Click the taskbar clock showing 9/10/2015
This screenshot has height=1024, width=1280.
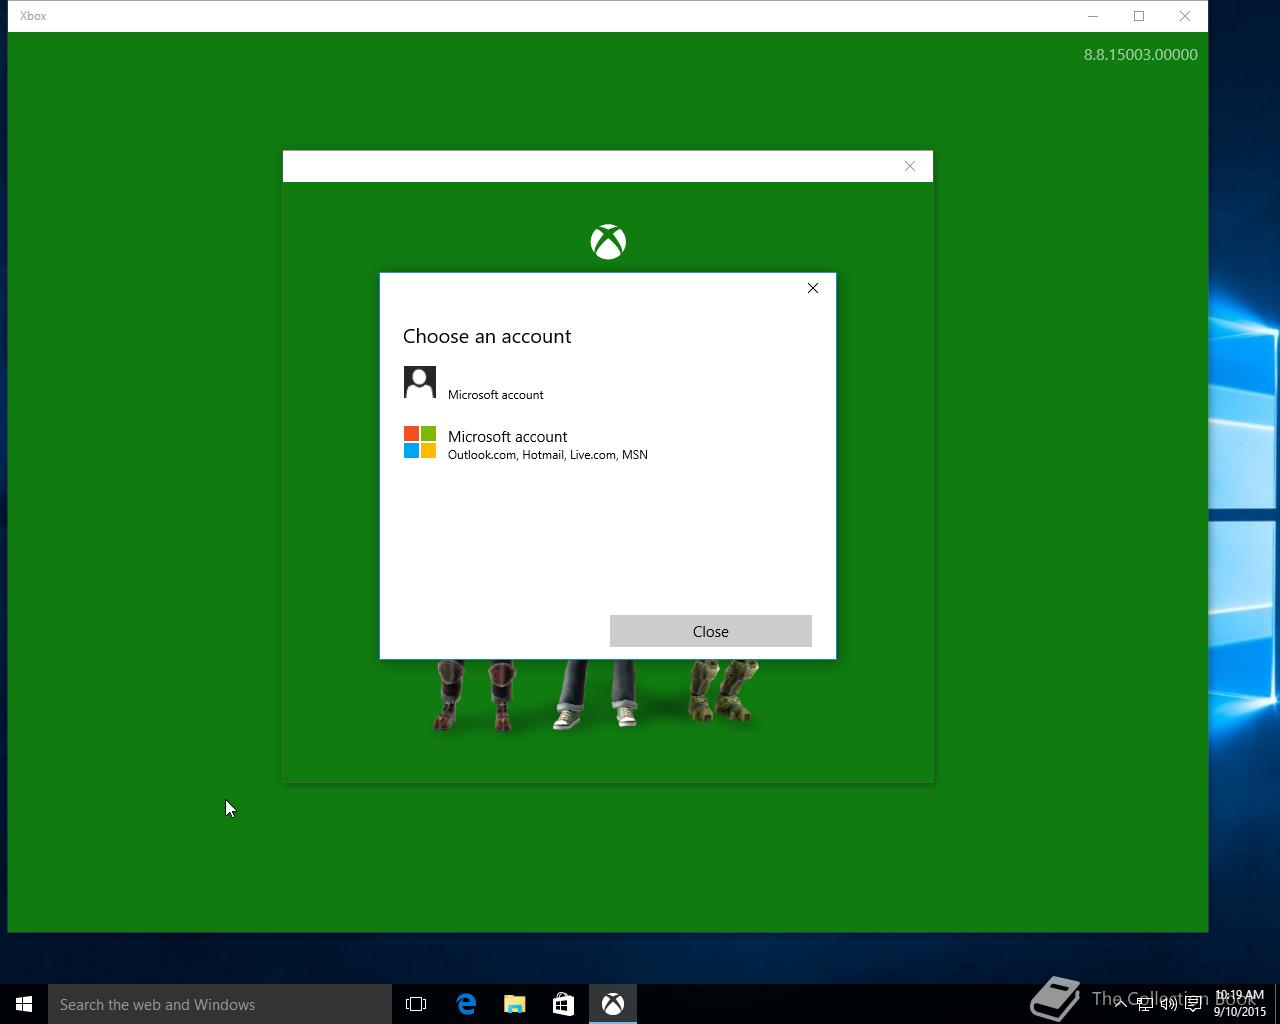(x=1240, y=1004)
